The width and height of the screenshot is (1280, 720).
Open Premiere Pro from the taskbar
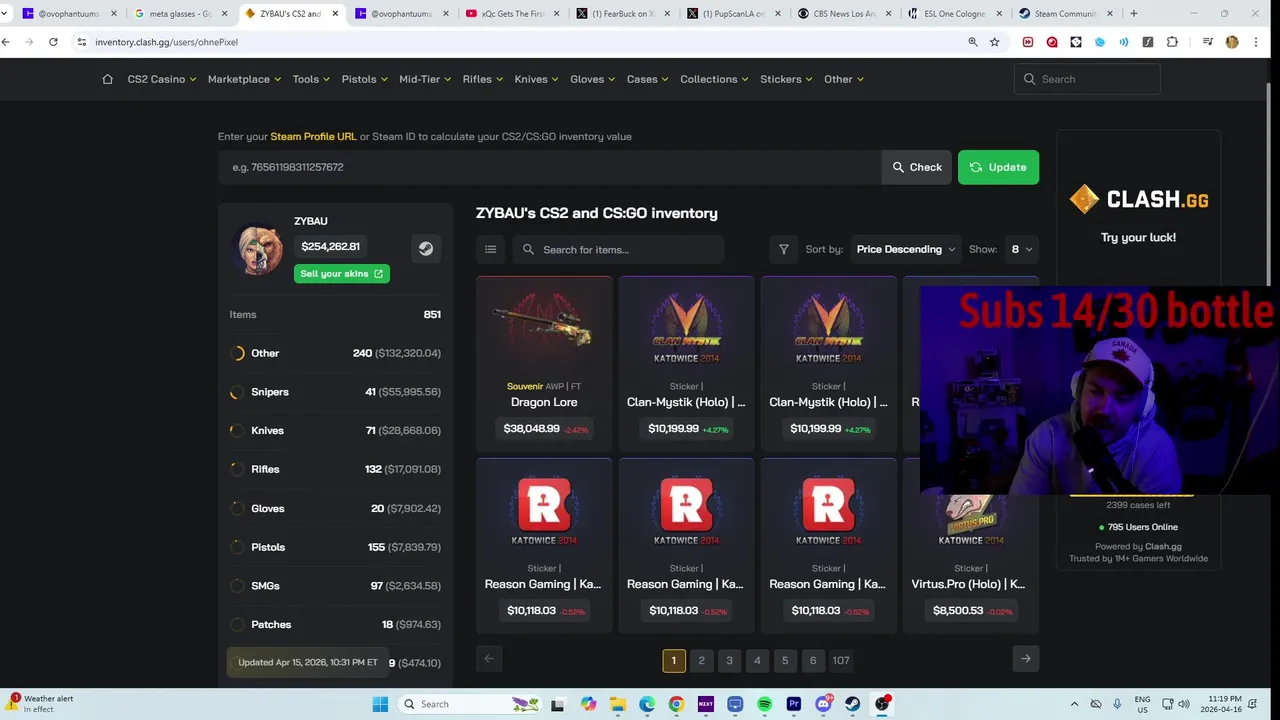[794, 704]
